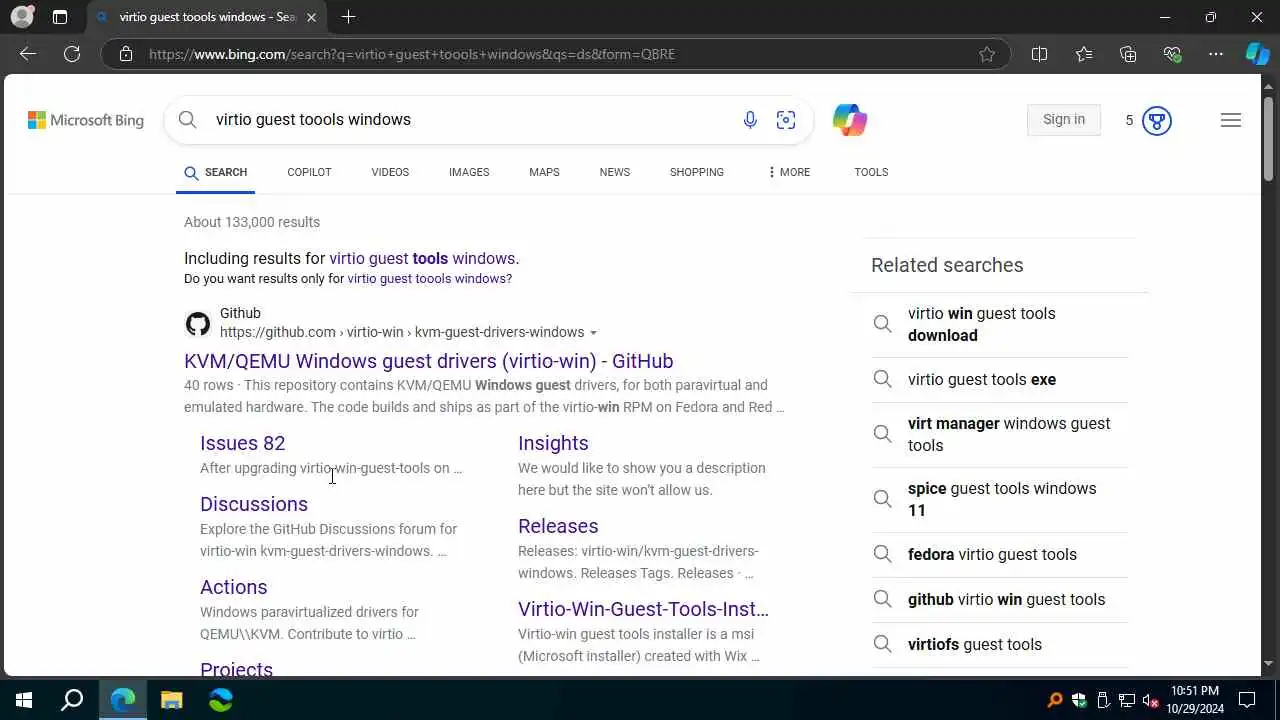The height and width of the screenshot is (720, 1280).
Task: Open the Insights sublink
Action: coord(553,443)
